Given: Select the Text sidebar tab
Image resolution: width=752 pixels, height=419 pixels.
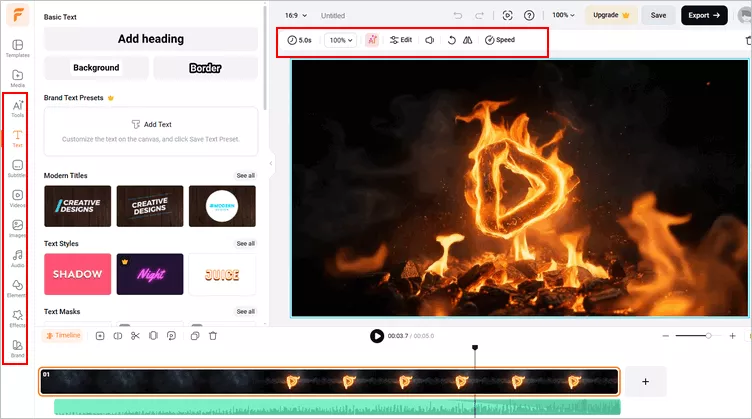Looking at the screenshot, I should [17, 138].
